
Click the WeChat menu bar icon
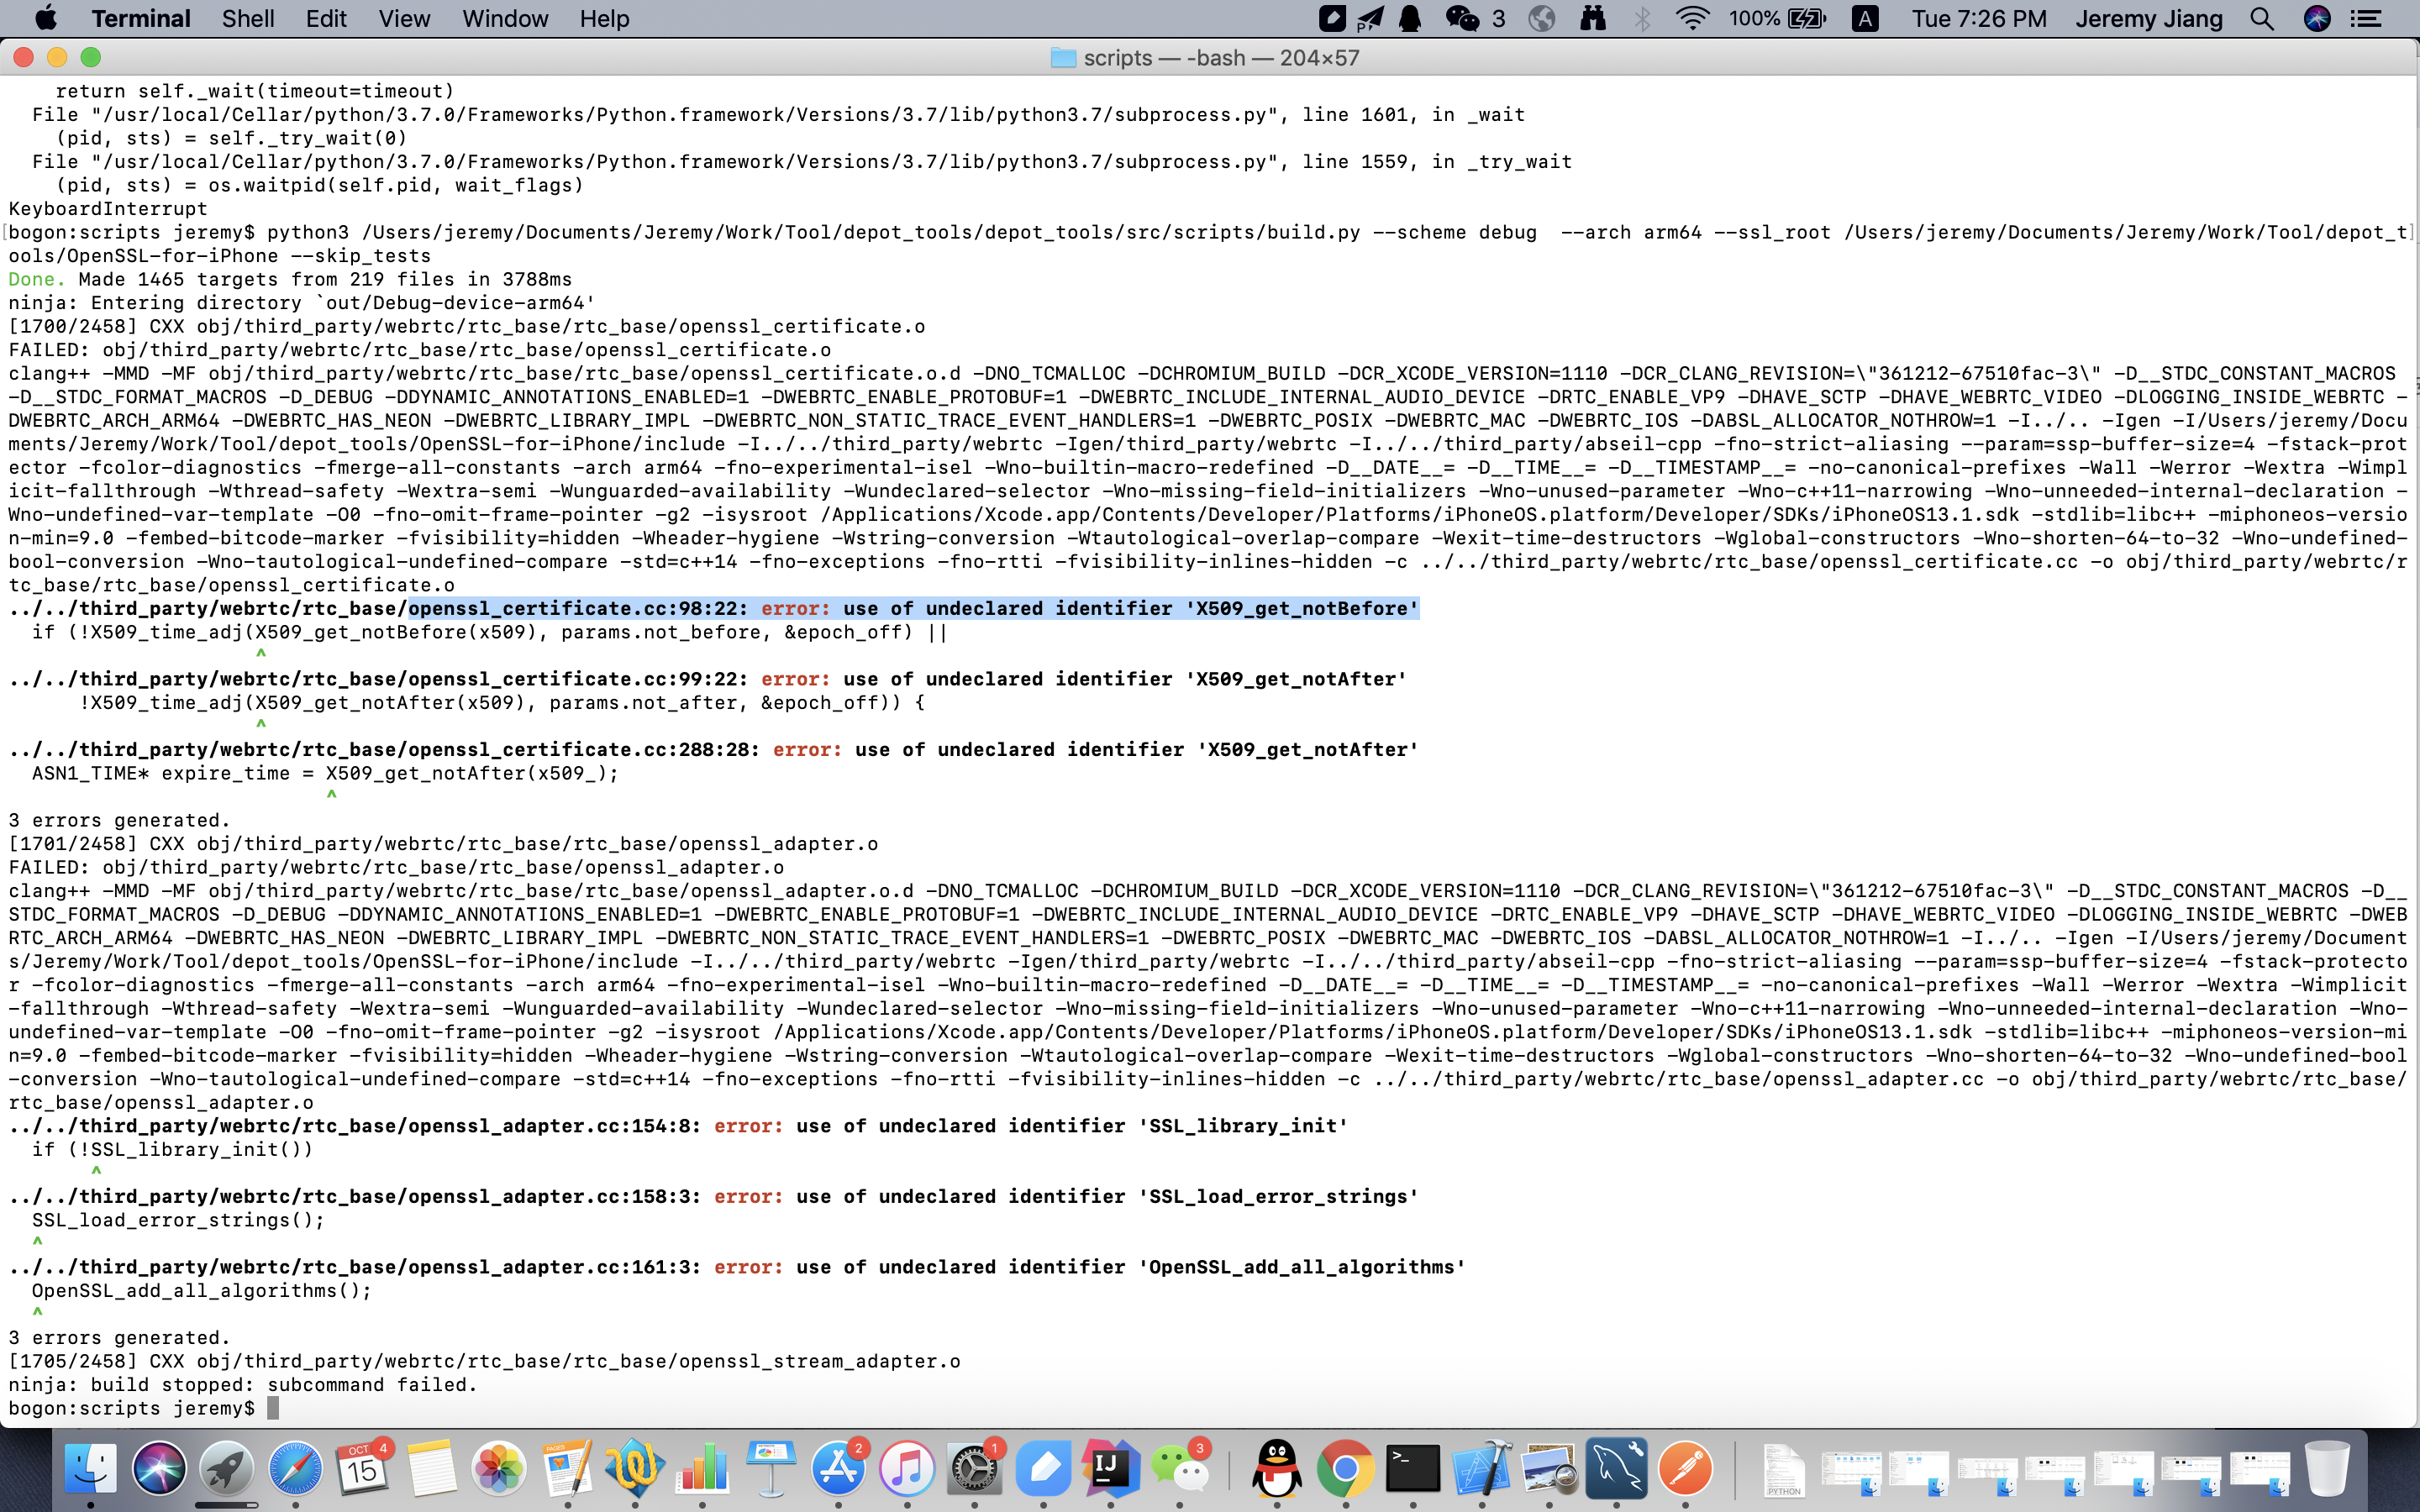(1464, 19)
